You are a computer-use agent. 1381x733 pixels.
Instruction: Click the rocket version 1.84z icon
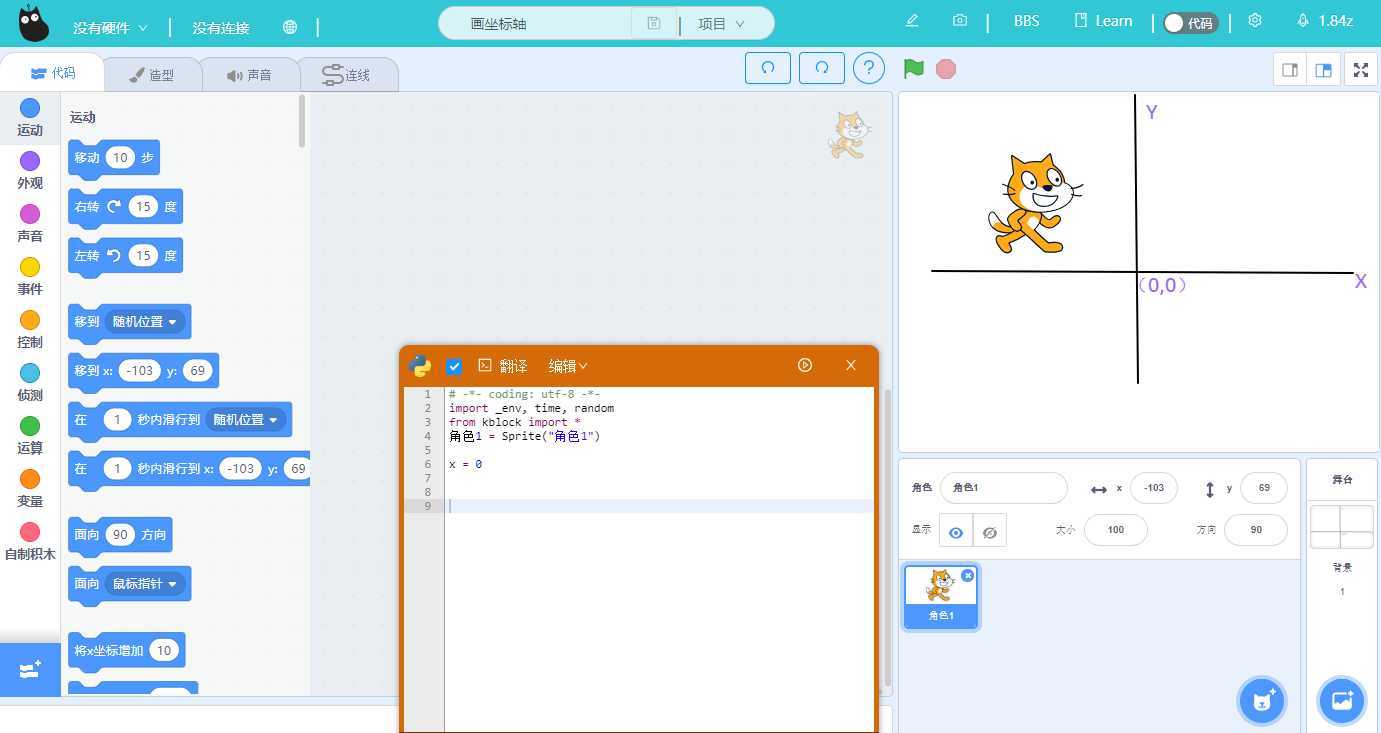1324,21
